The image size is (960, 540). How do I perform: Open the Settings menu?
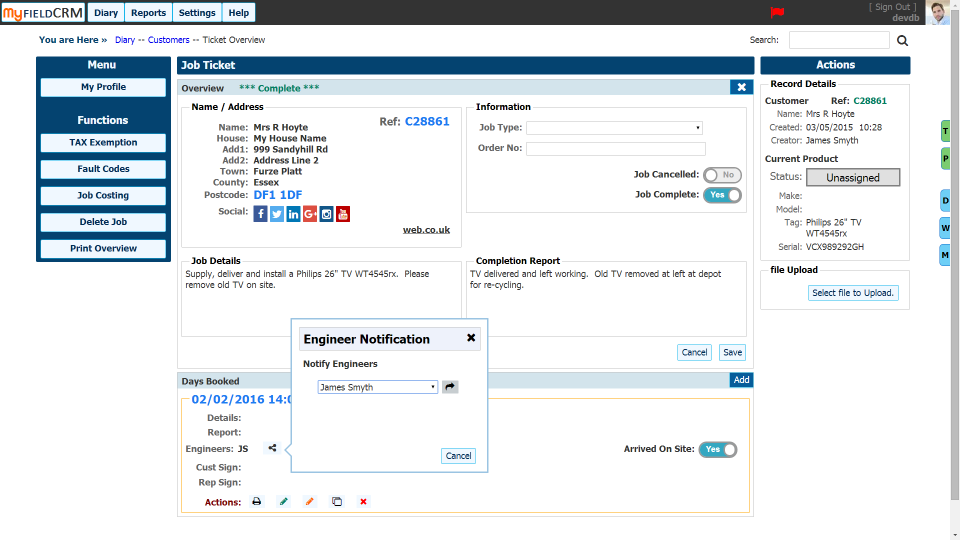click(x=197, y=13)
